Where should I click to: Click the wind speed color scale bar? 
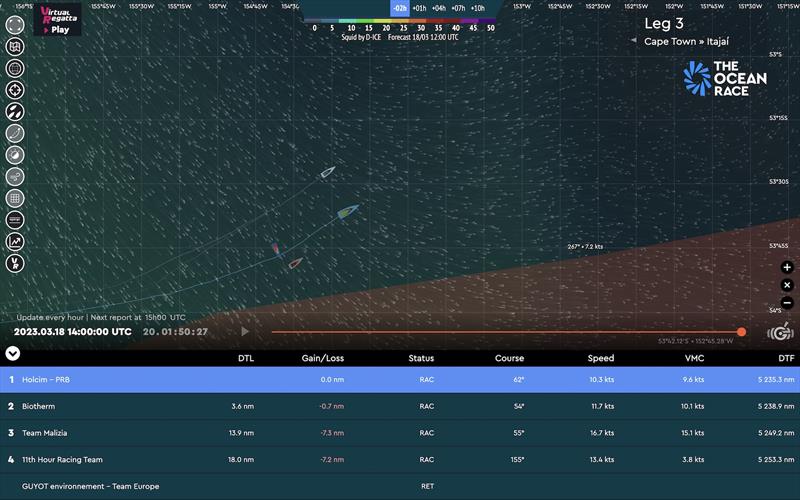(x=400, y=21)
